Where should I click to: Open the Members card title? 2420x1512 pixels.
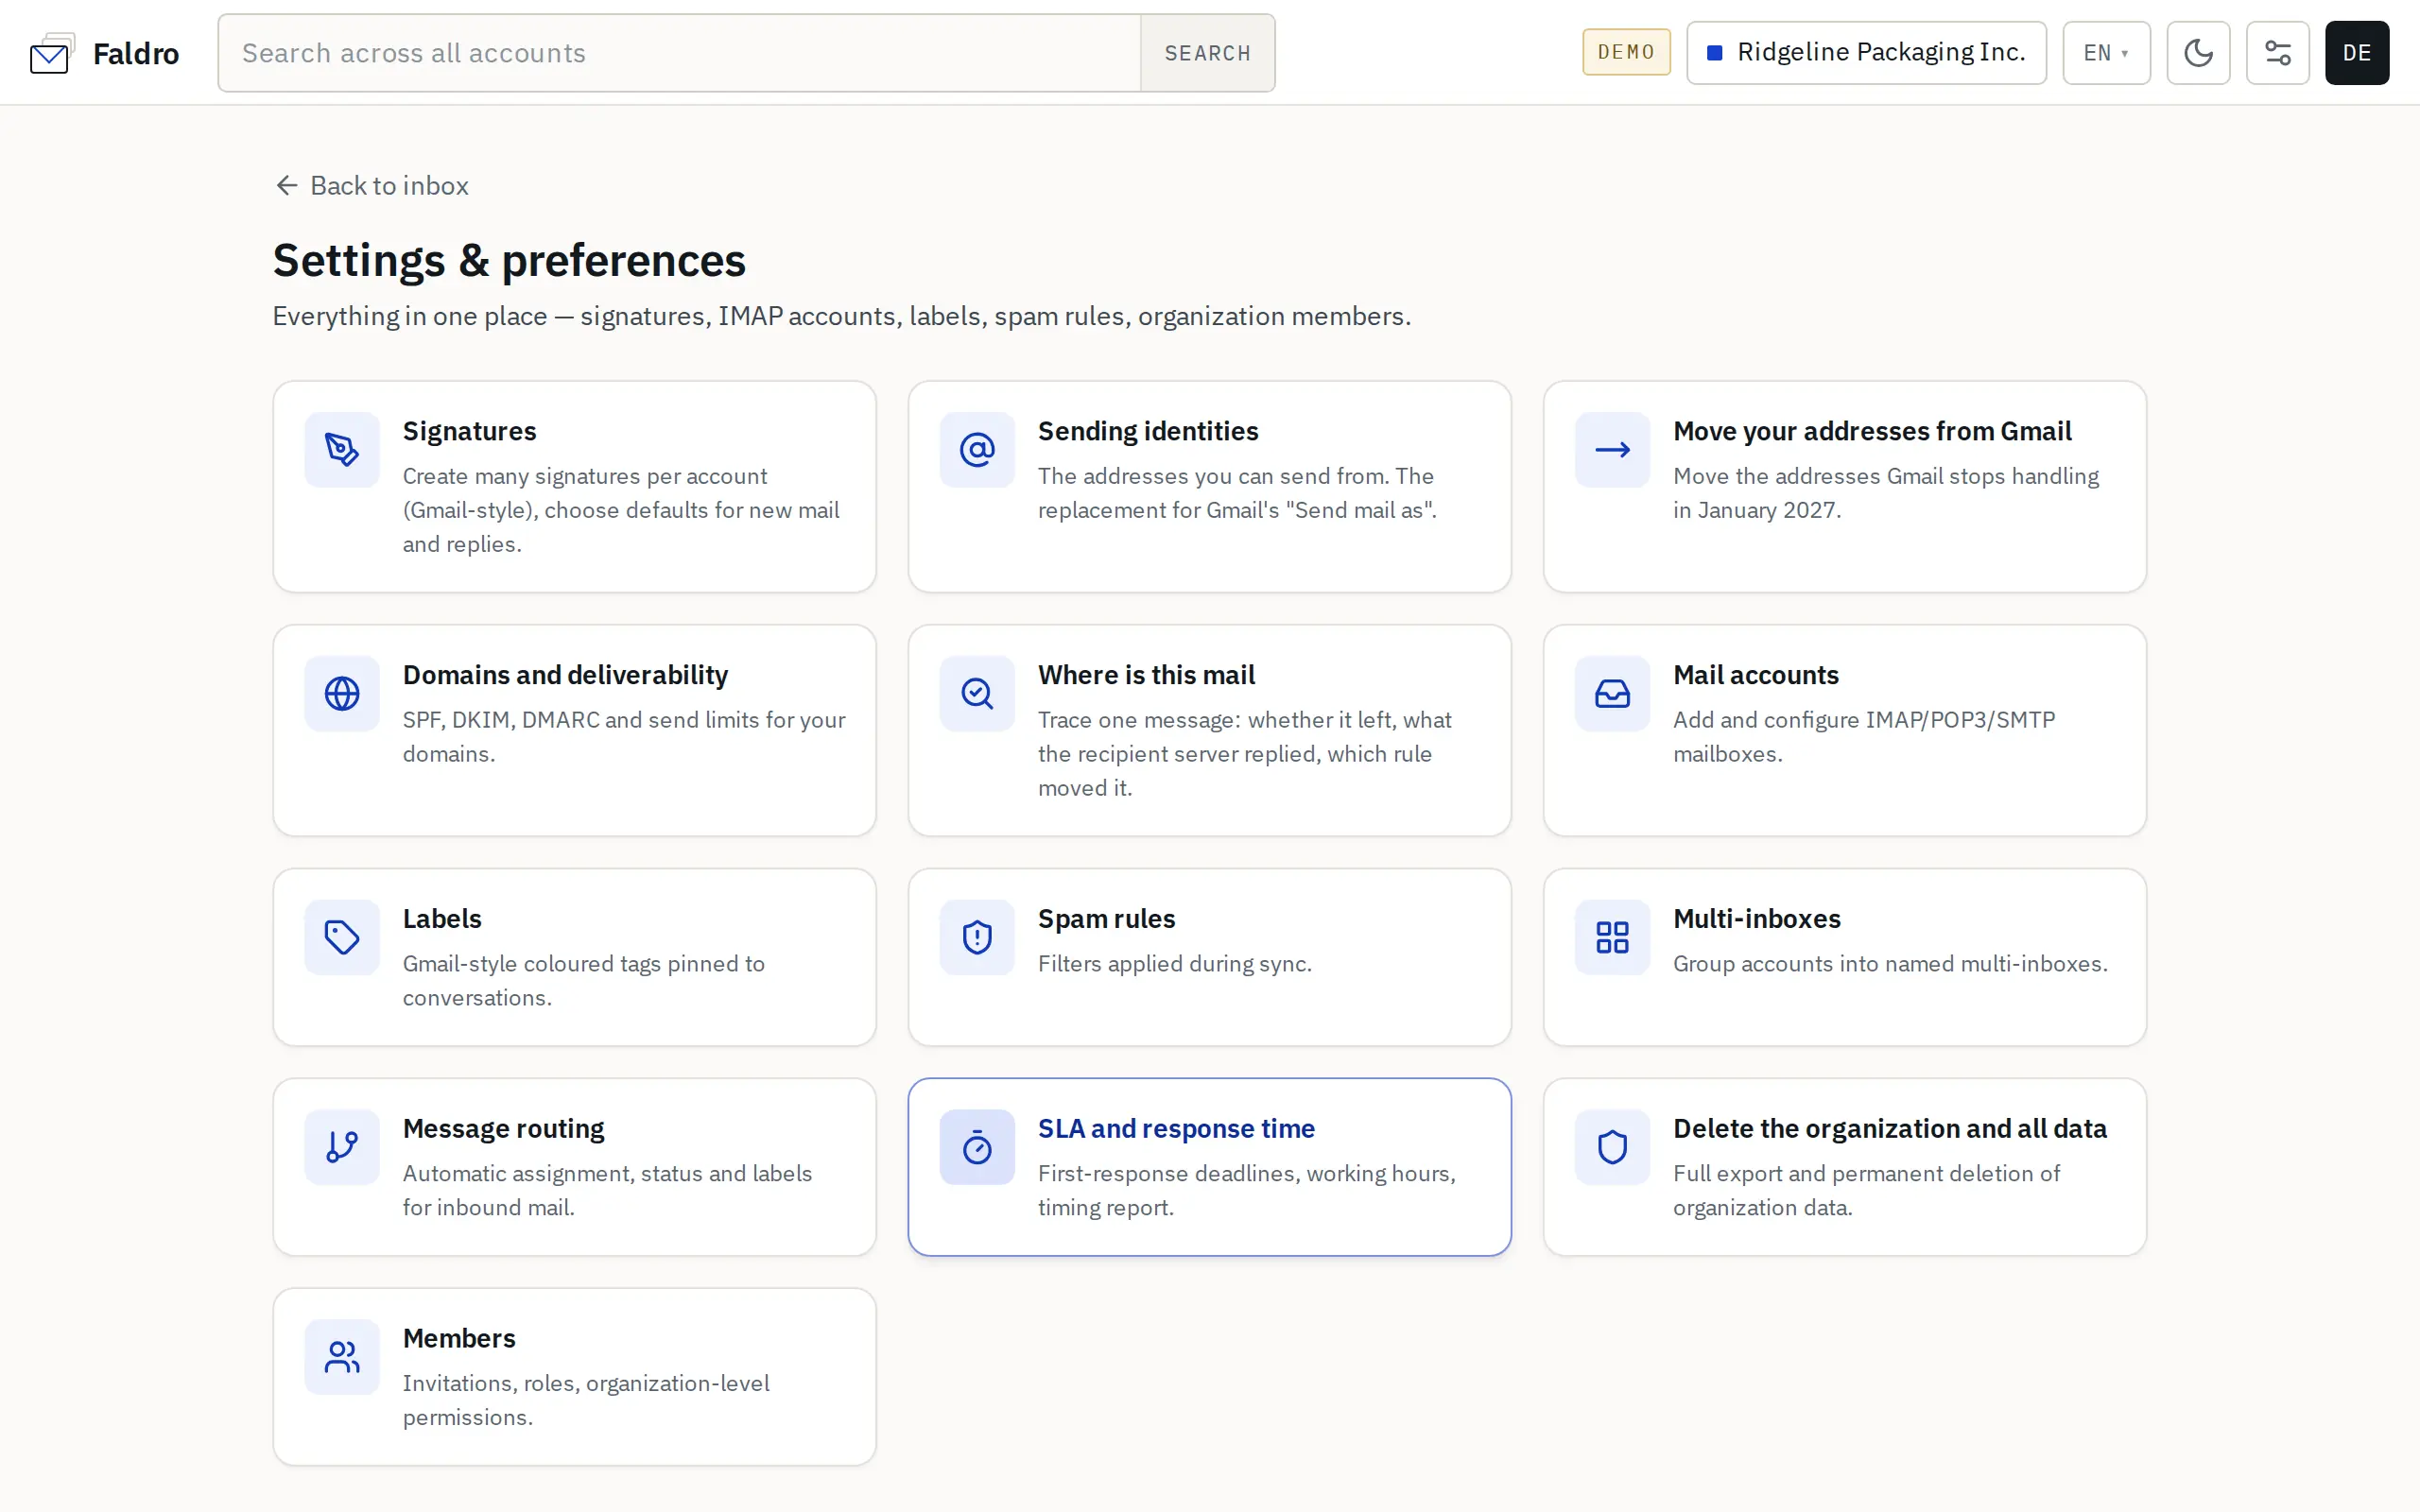click(x=459, y=1338)
